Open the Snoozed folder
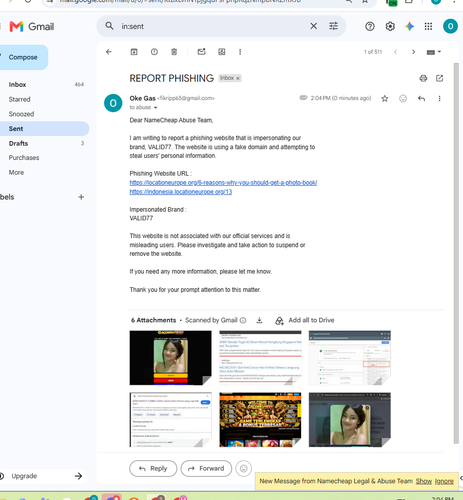 click(x=21, y=114)
